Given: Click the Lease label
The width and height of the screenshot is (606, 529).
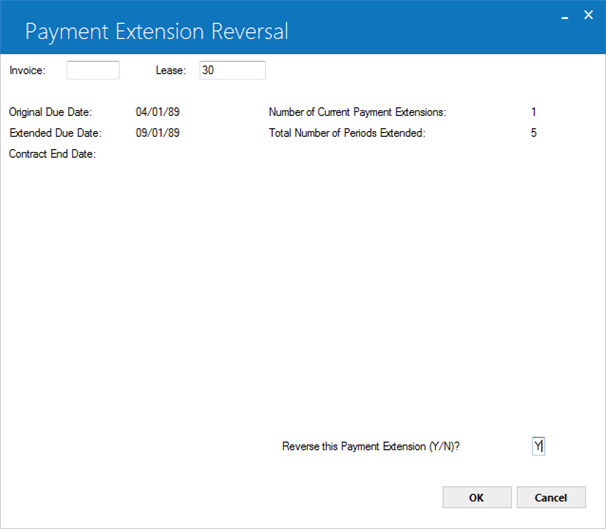Looking at the screenshot, I should click(171, 70).
